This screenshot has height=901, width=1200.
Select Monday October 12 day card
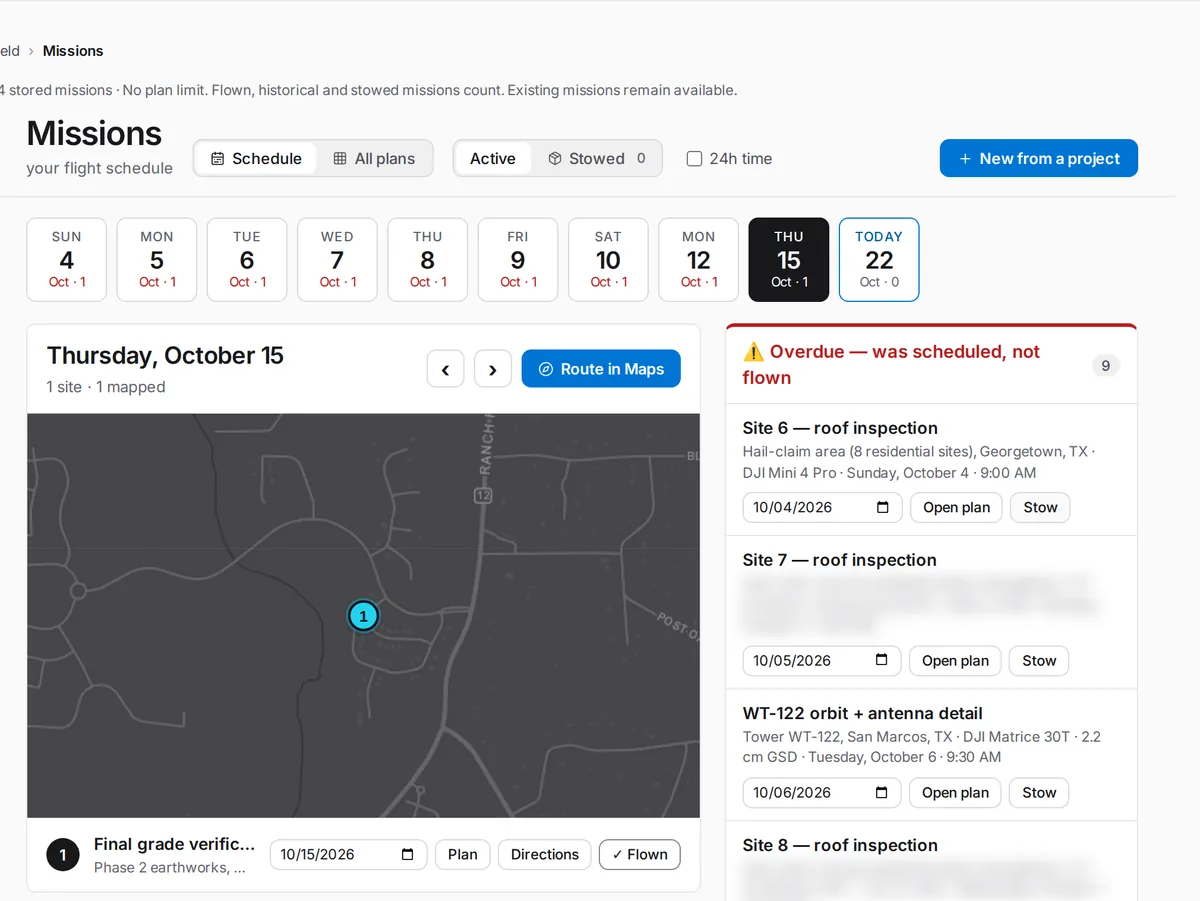pyautogui.click(x=698, y=259)
